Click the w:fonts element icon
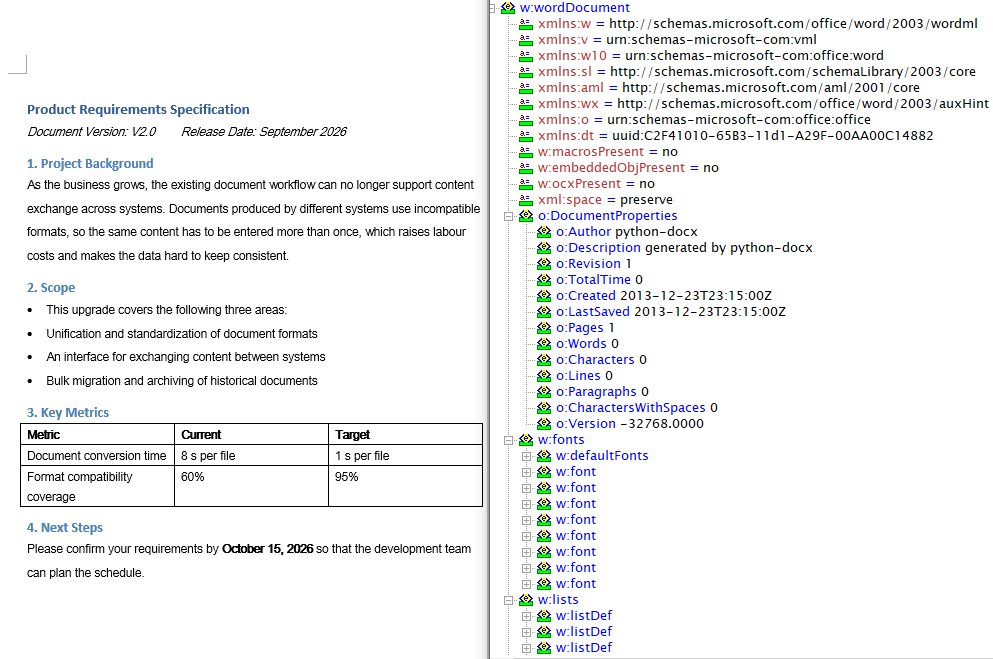Image resolution: width=993 pixels, height=659 pixels. click(x=526, y=440)
